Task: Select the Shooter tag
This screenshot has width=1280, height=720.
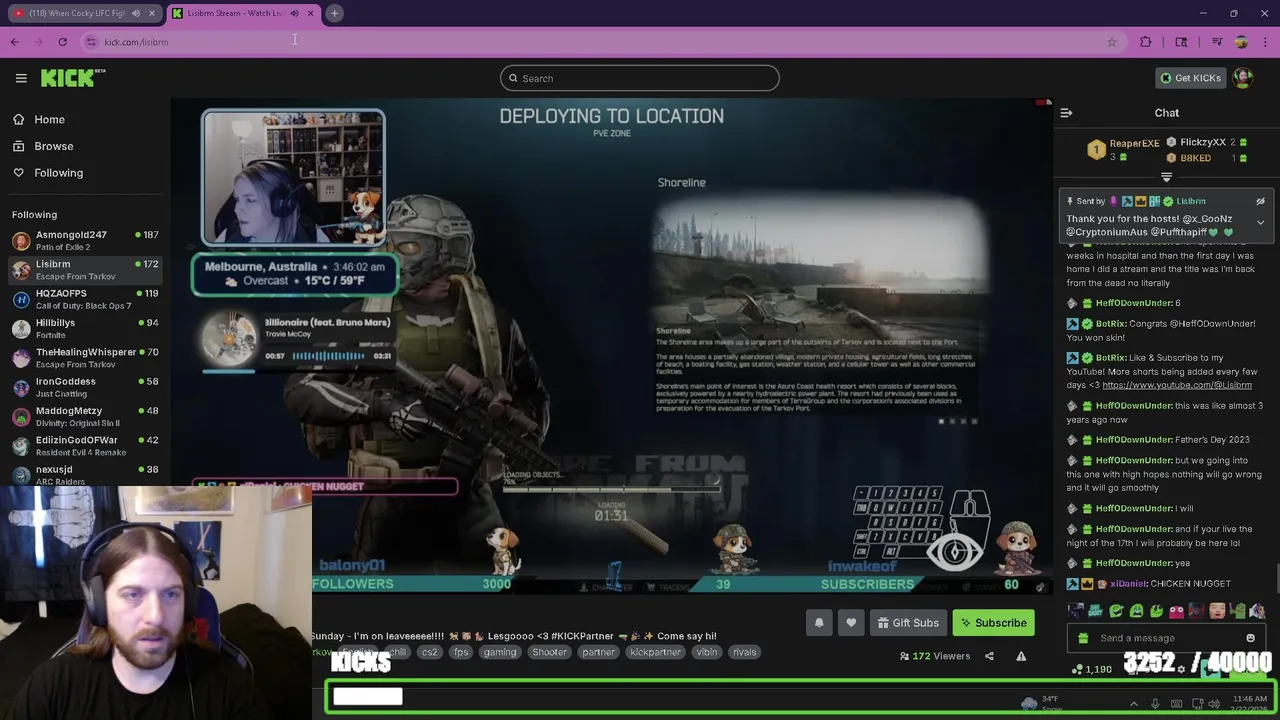Action: pos(549,652)
